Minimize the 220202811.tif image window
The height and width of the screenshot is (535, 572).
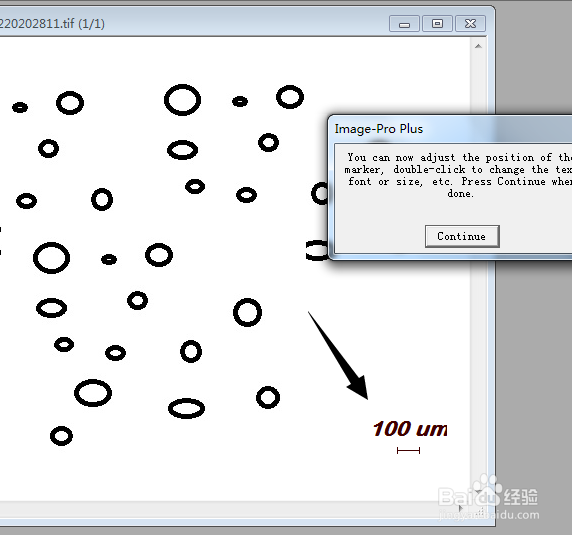tap(404, 24)
